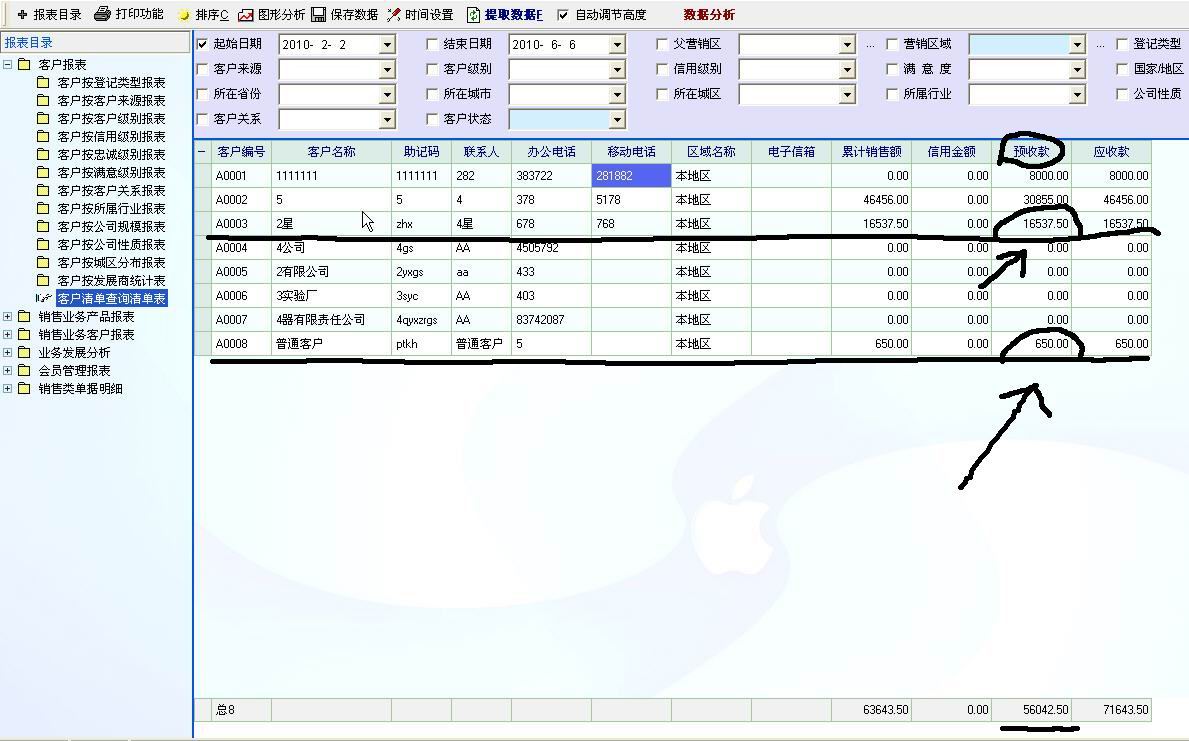Toggle the 自动调节高度 checkbox
The image size is (1189, 741).
(563, 15)
